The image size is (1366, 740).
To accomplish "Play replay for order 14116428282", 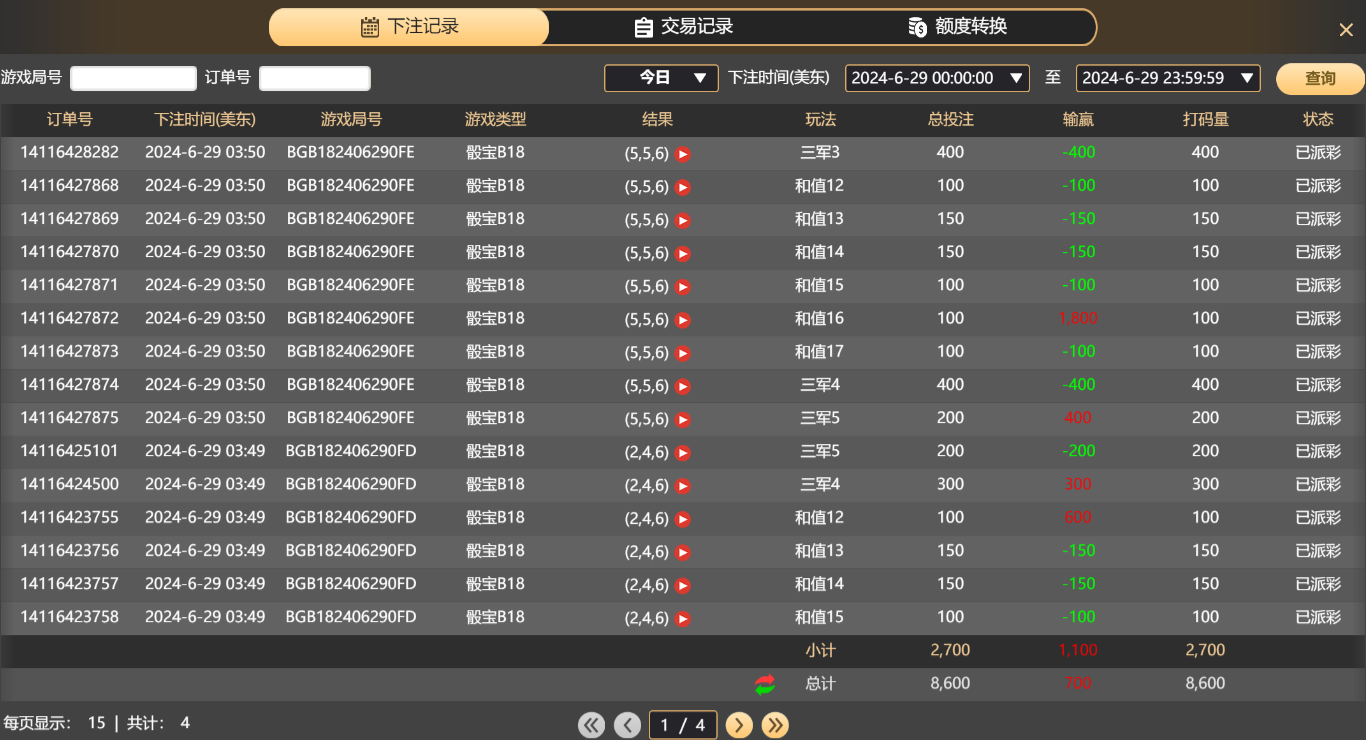I will [683, 154].
